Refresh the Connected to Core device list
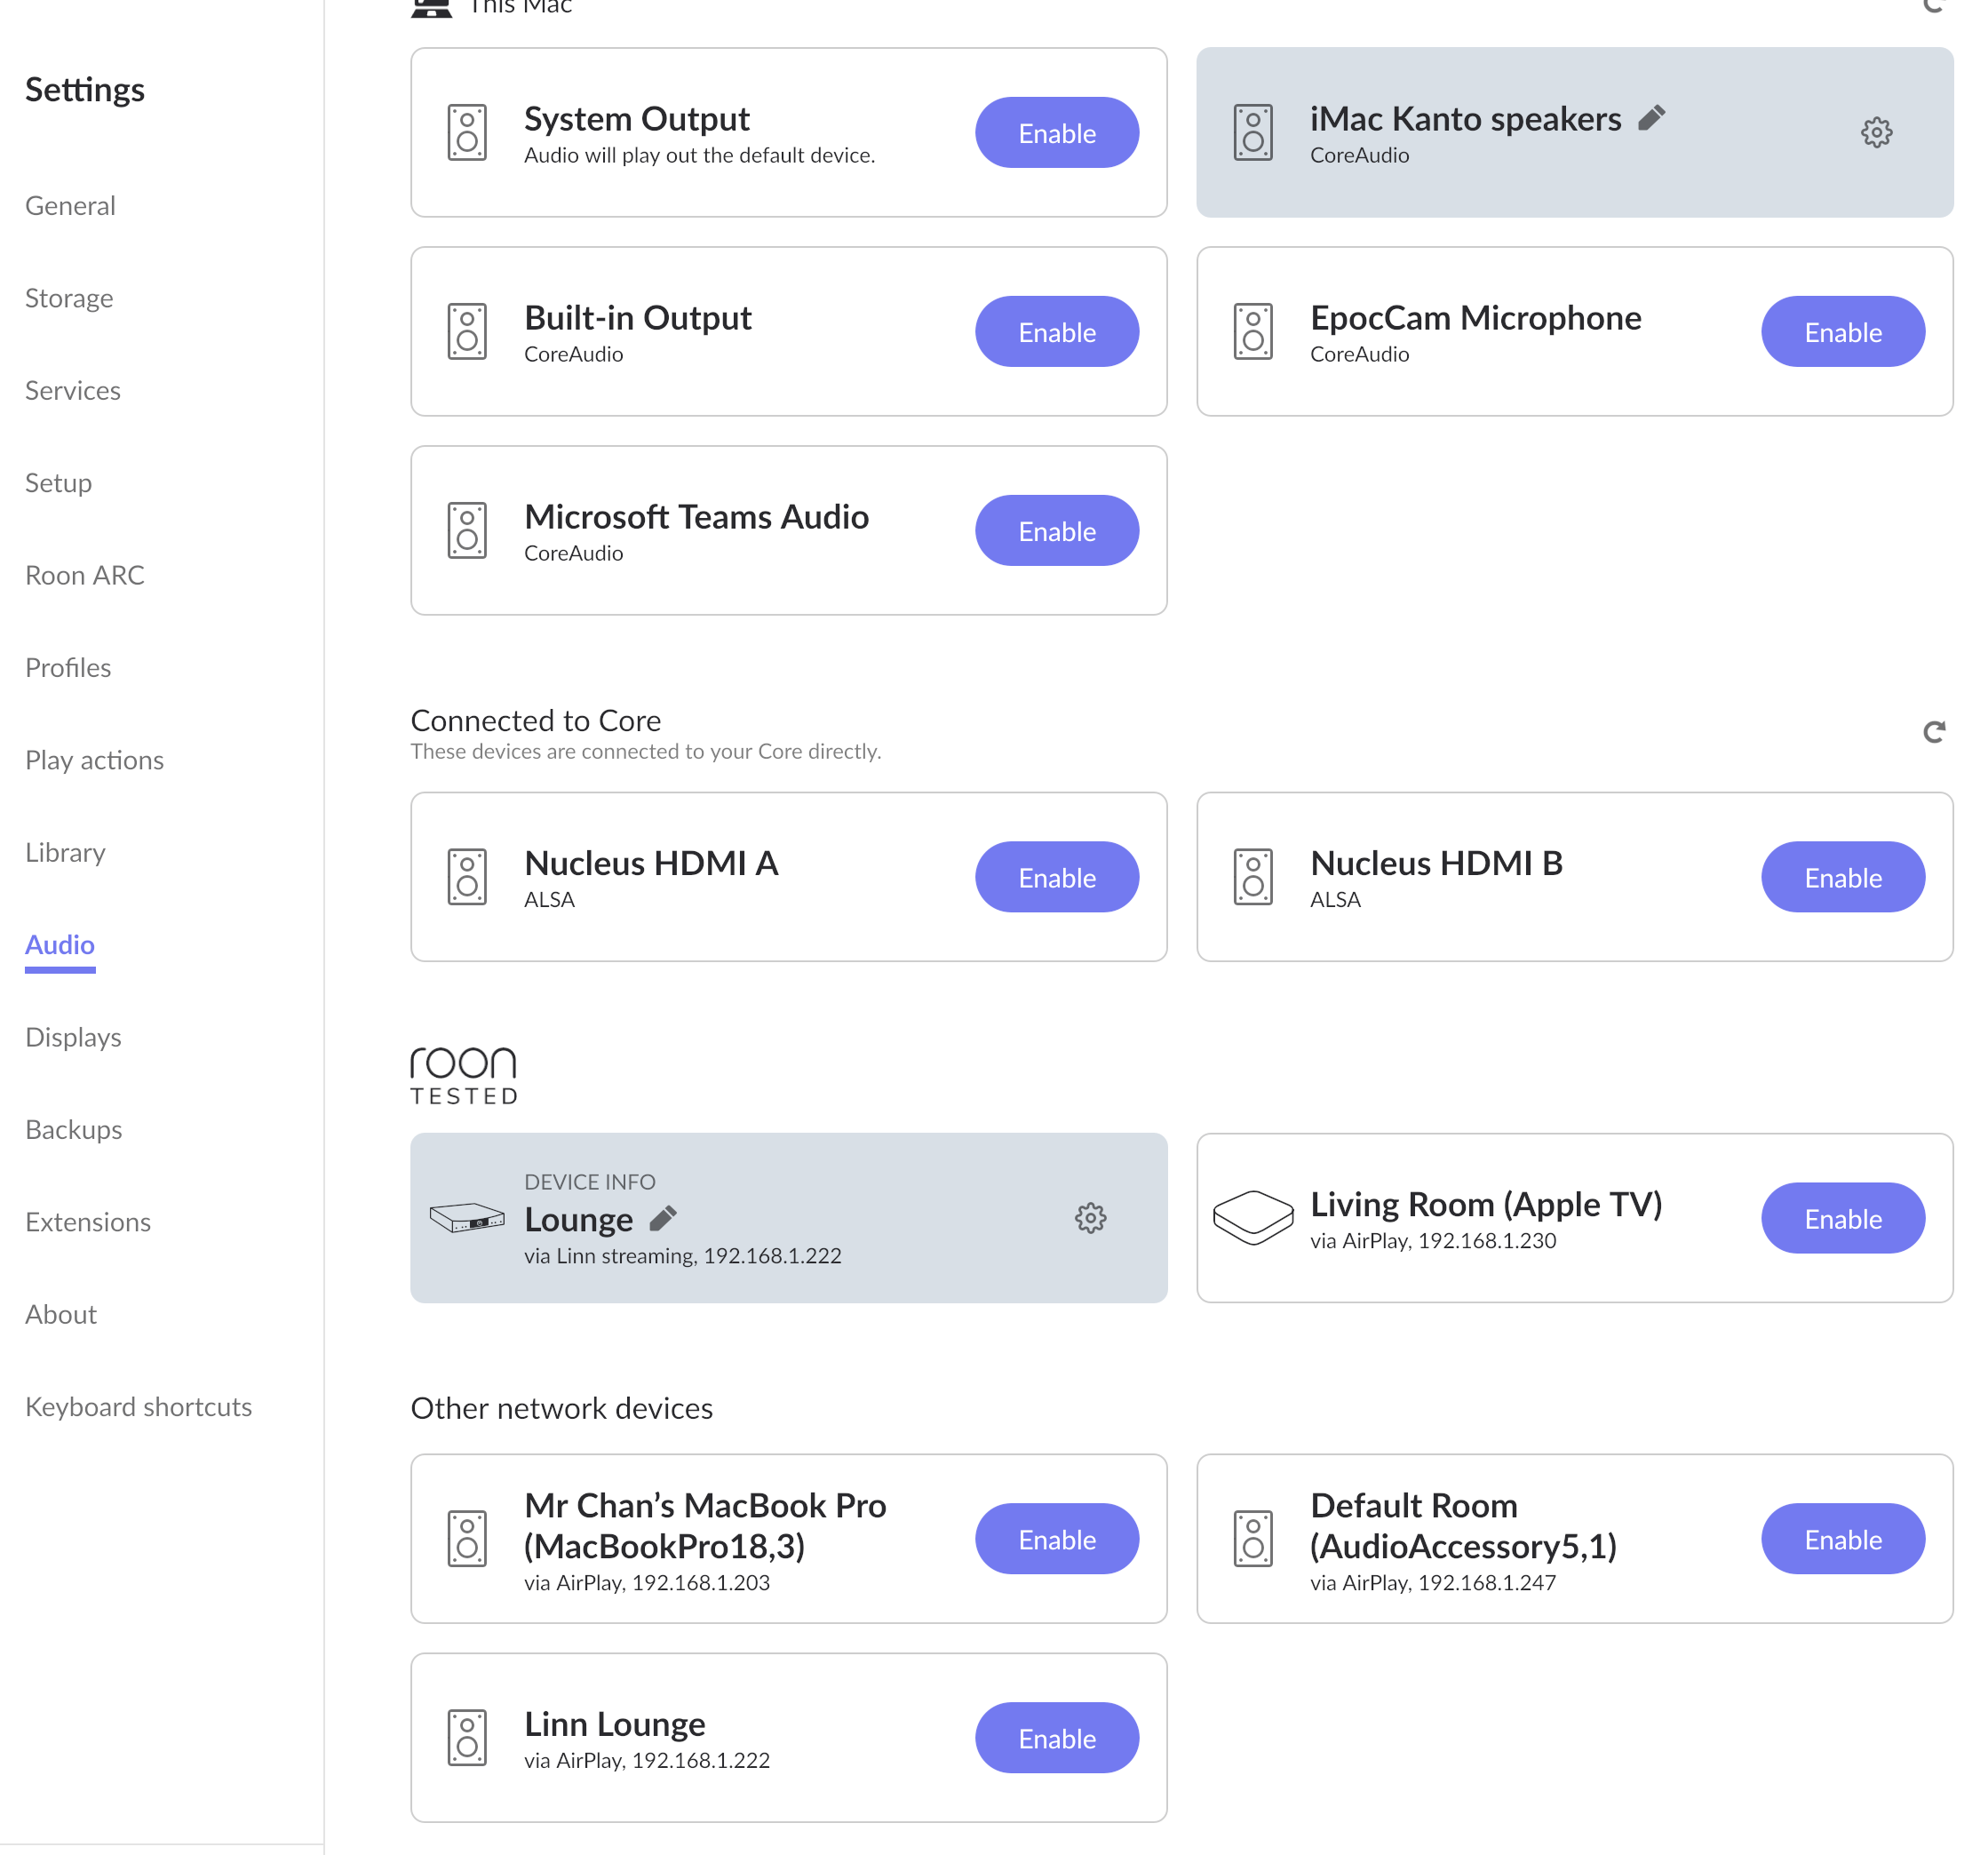Image resolution: width=1988 pixels, height=1855 pixels. pos(1934,732)
